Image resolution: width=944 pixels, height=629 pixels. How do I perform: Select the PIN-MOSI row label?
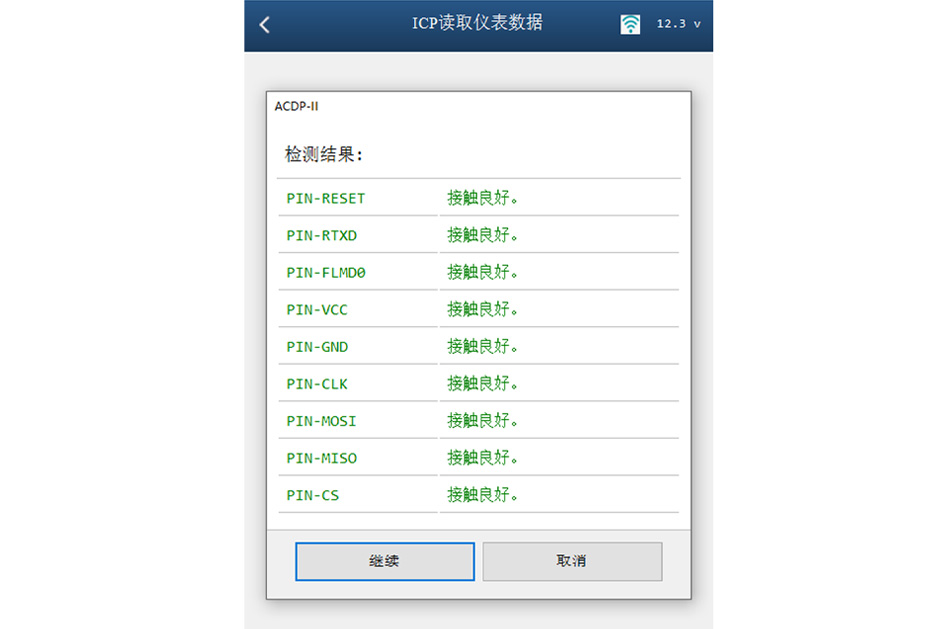321,420
